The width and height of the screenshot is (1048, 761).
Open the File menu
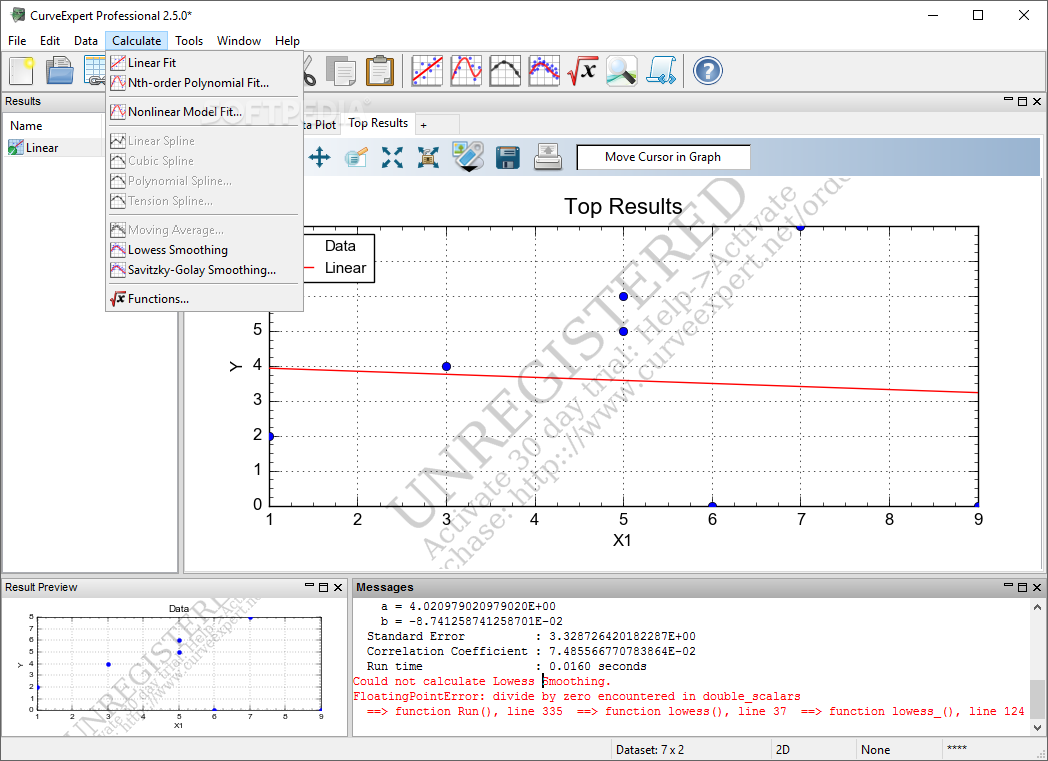pos(17,41)
